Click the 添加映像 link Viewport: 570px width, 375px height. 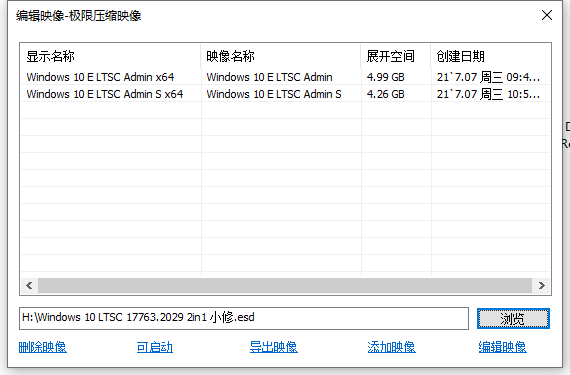391,347
